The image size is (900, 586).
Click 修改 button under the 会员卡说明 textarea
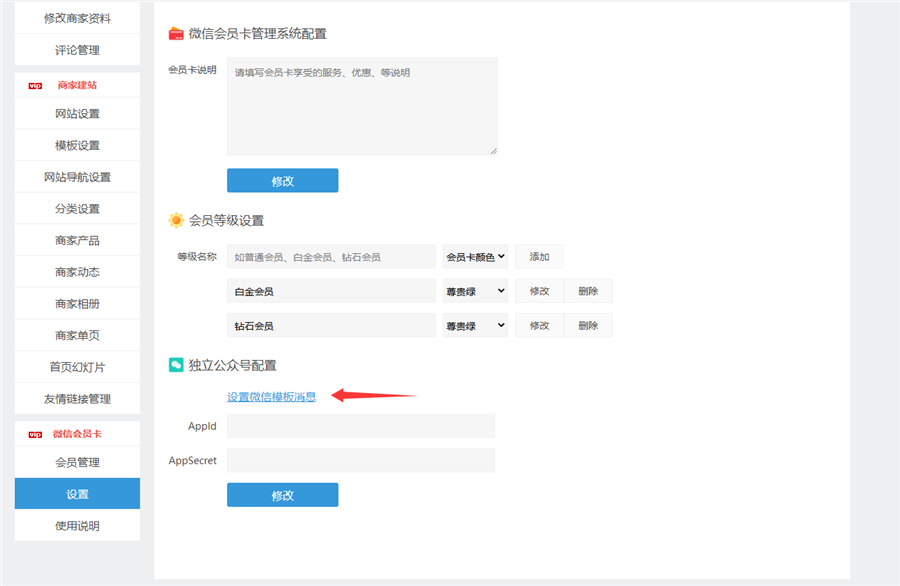(282, 181)
